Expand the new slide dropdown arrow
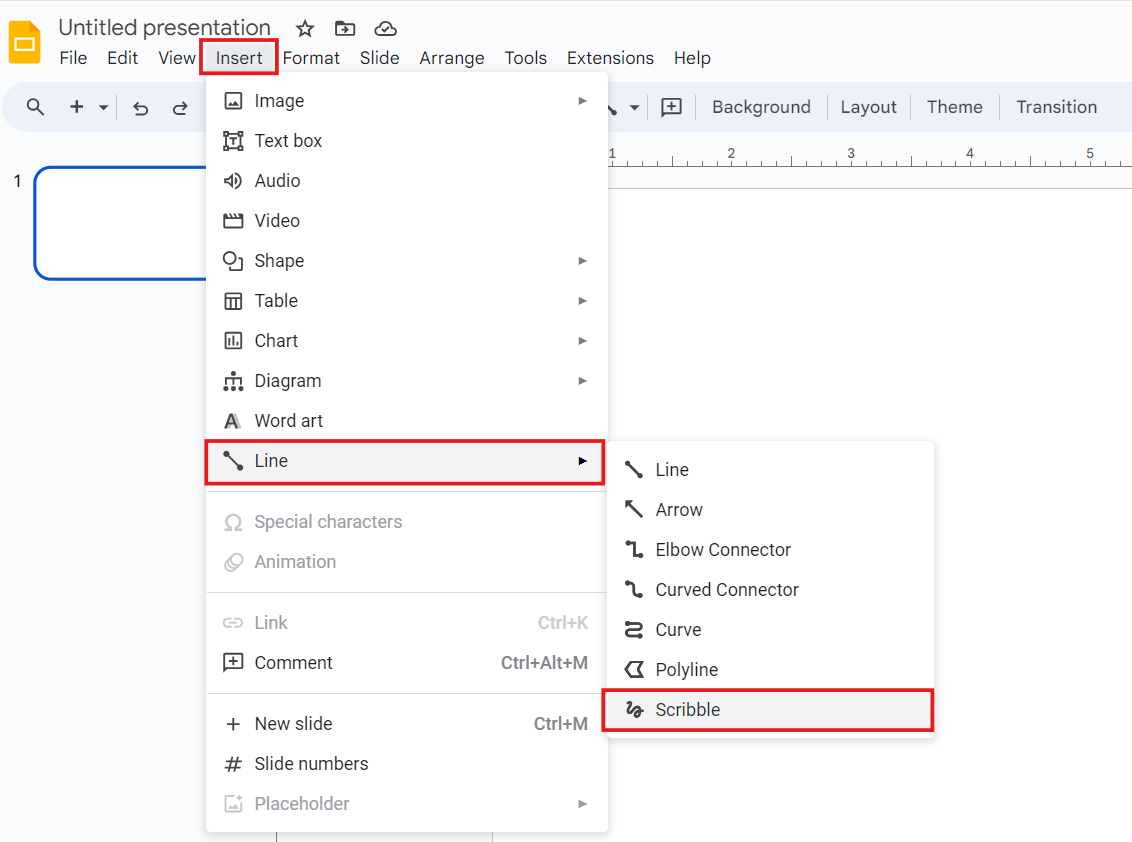 (x=102, y=106)
